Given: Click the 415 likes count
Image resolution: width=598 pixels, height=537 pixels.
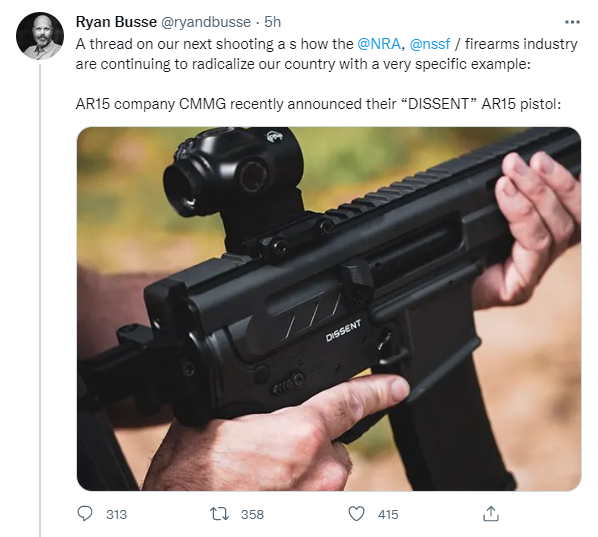Looking at the screenshot, I should click(388, 514).
